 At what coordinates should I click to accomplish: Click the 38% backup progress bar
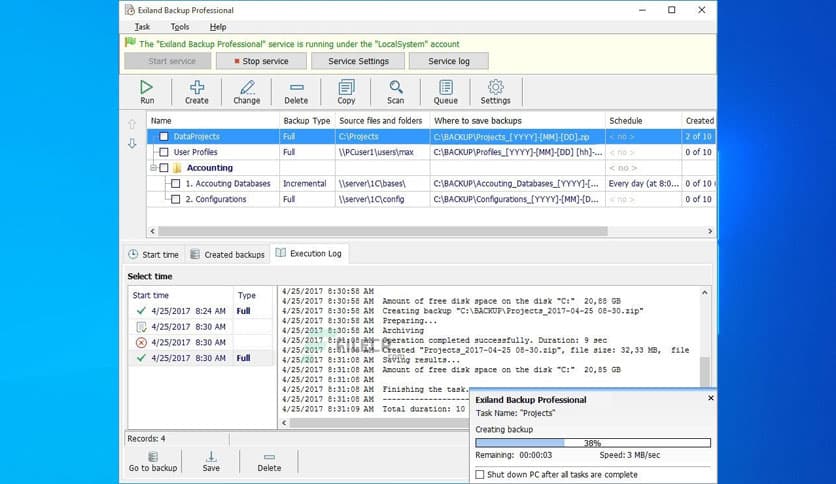click(x=593, y=443)
